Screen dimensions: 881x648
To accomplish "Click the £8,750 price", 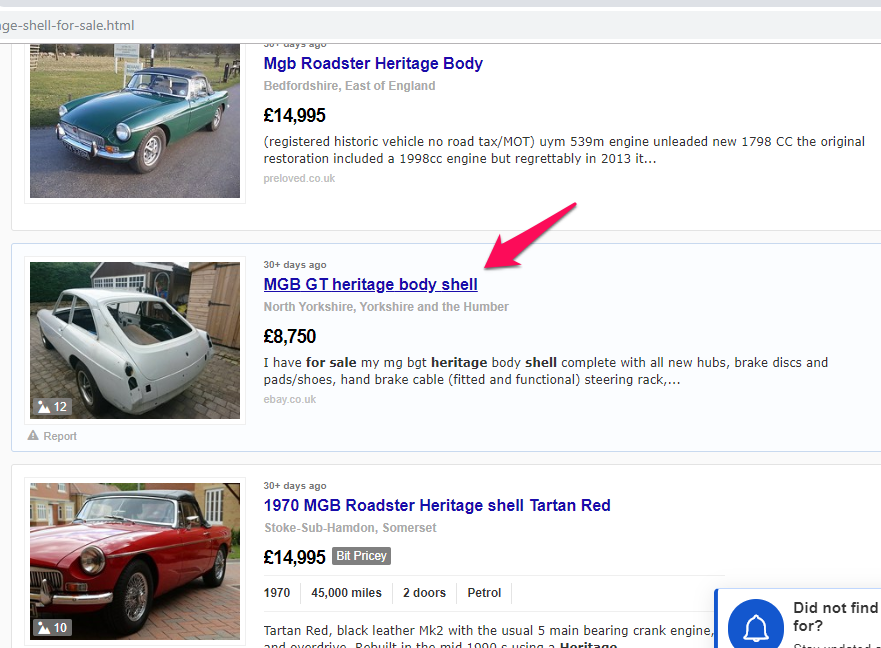I will [x=290, y=337].
